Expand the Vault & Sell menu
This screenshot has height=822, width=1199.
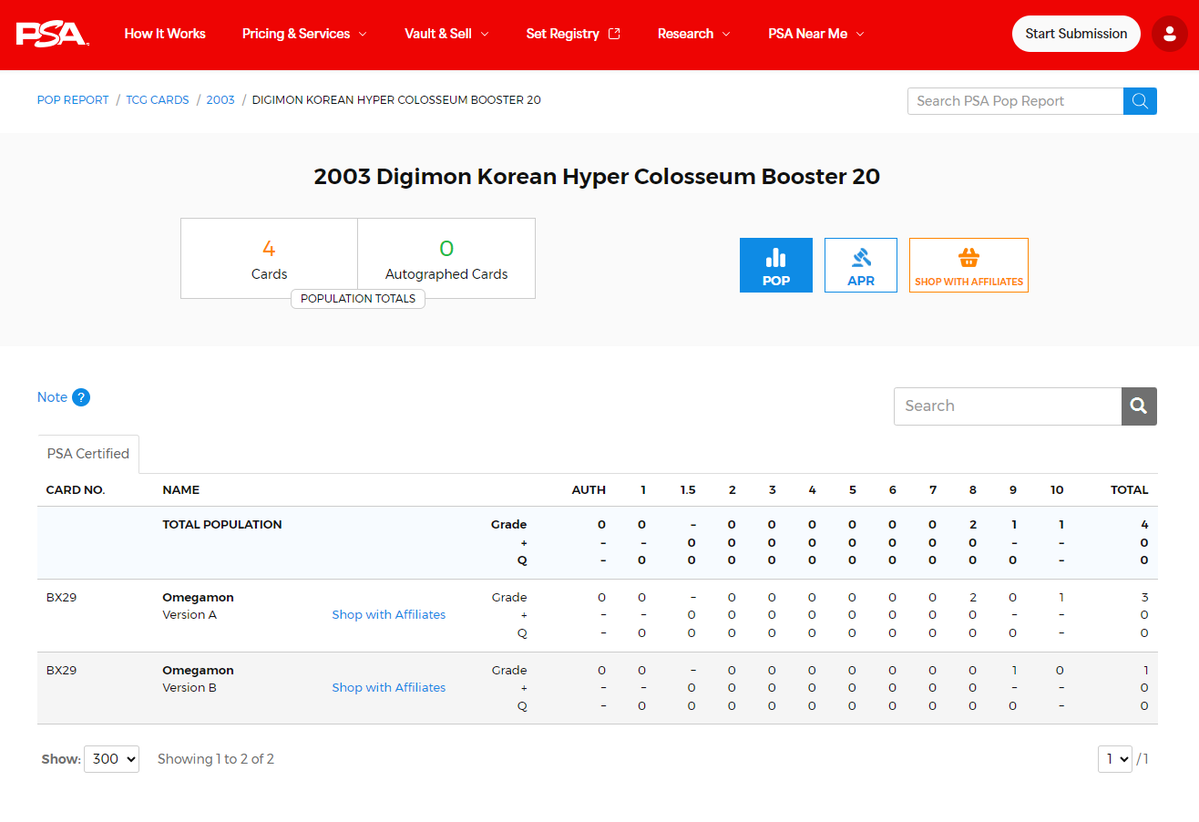click(x=447, y=34)
